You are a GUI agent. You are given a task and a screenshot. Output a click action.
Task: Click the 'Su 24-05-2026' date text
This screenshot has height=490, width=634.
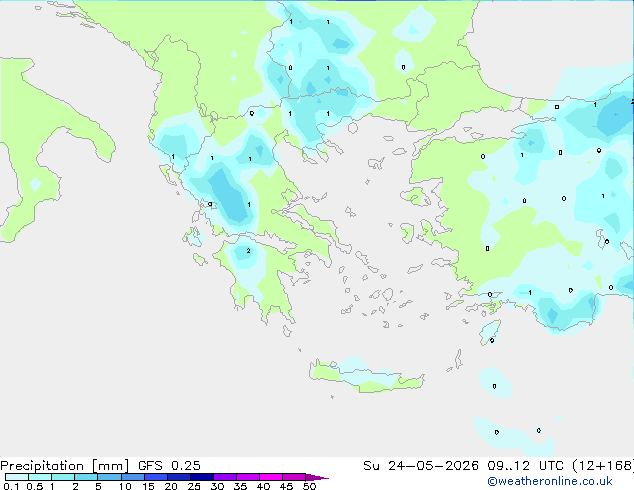(x=421, y=466)
